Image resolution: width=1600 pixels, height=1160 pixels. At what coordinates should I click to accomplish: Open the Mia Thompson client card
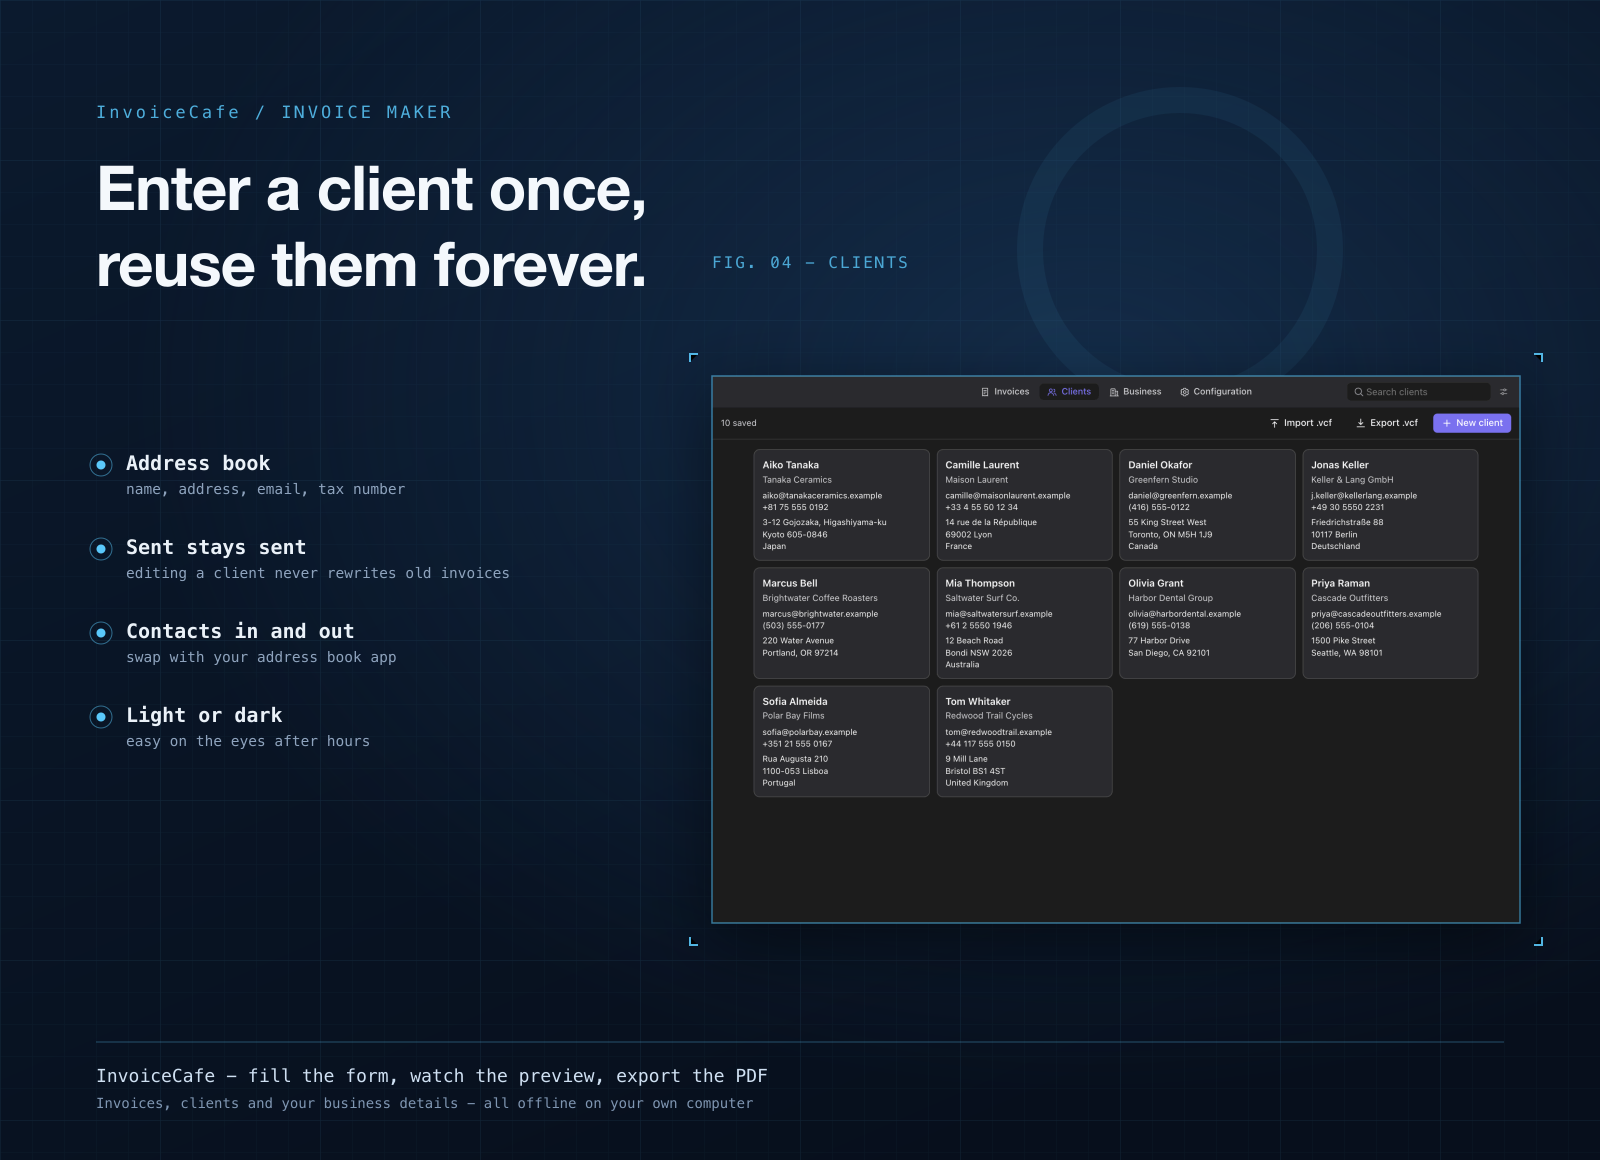1024,623
